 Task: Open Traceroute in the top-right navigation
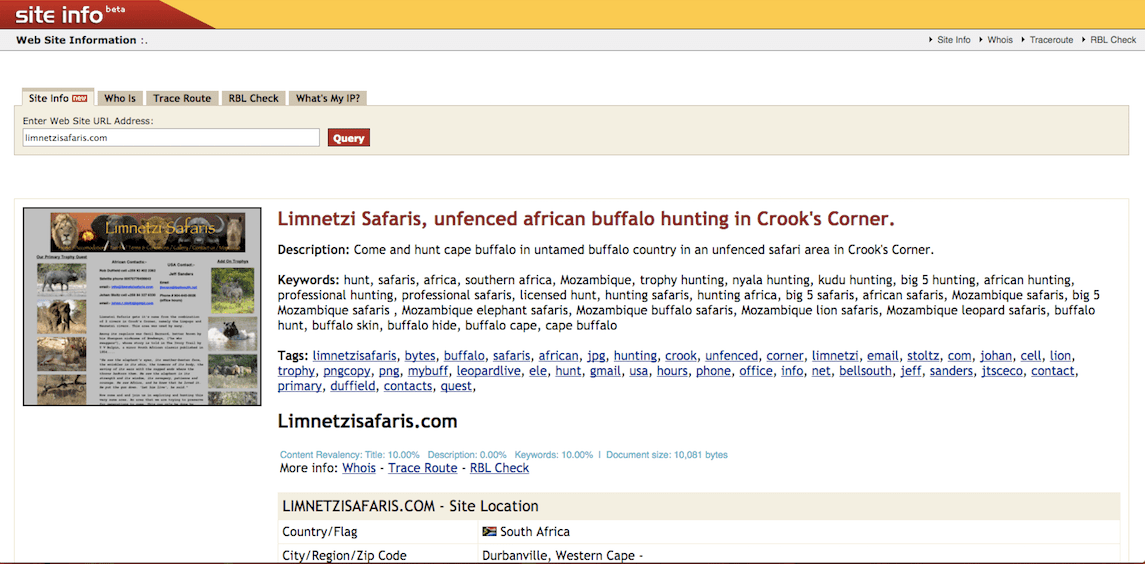point(1051,40)
